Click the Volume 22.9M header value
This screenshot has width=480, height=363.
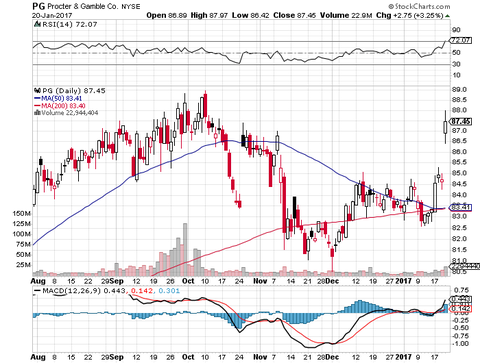coord(346,15)
